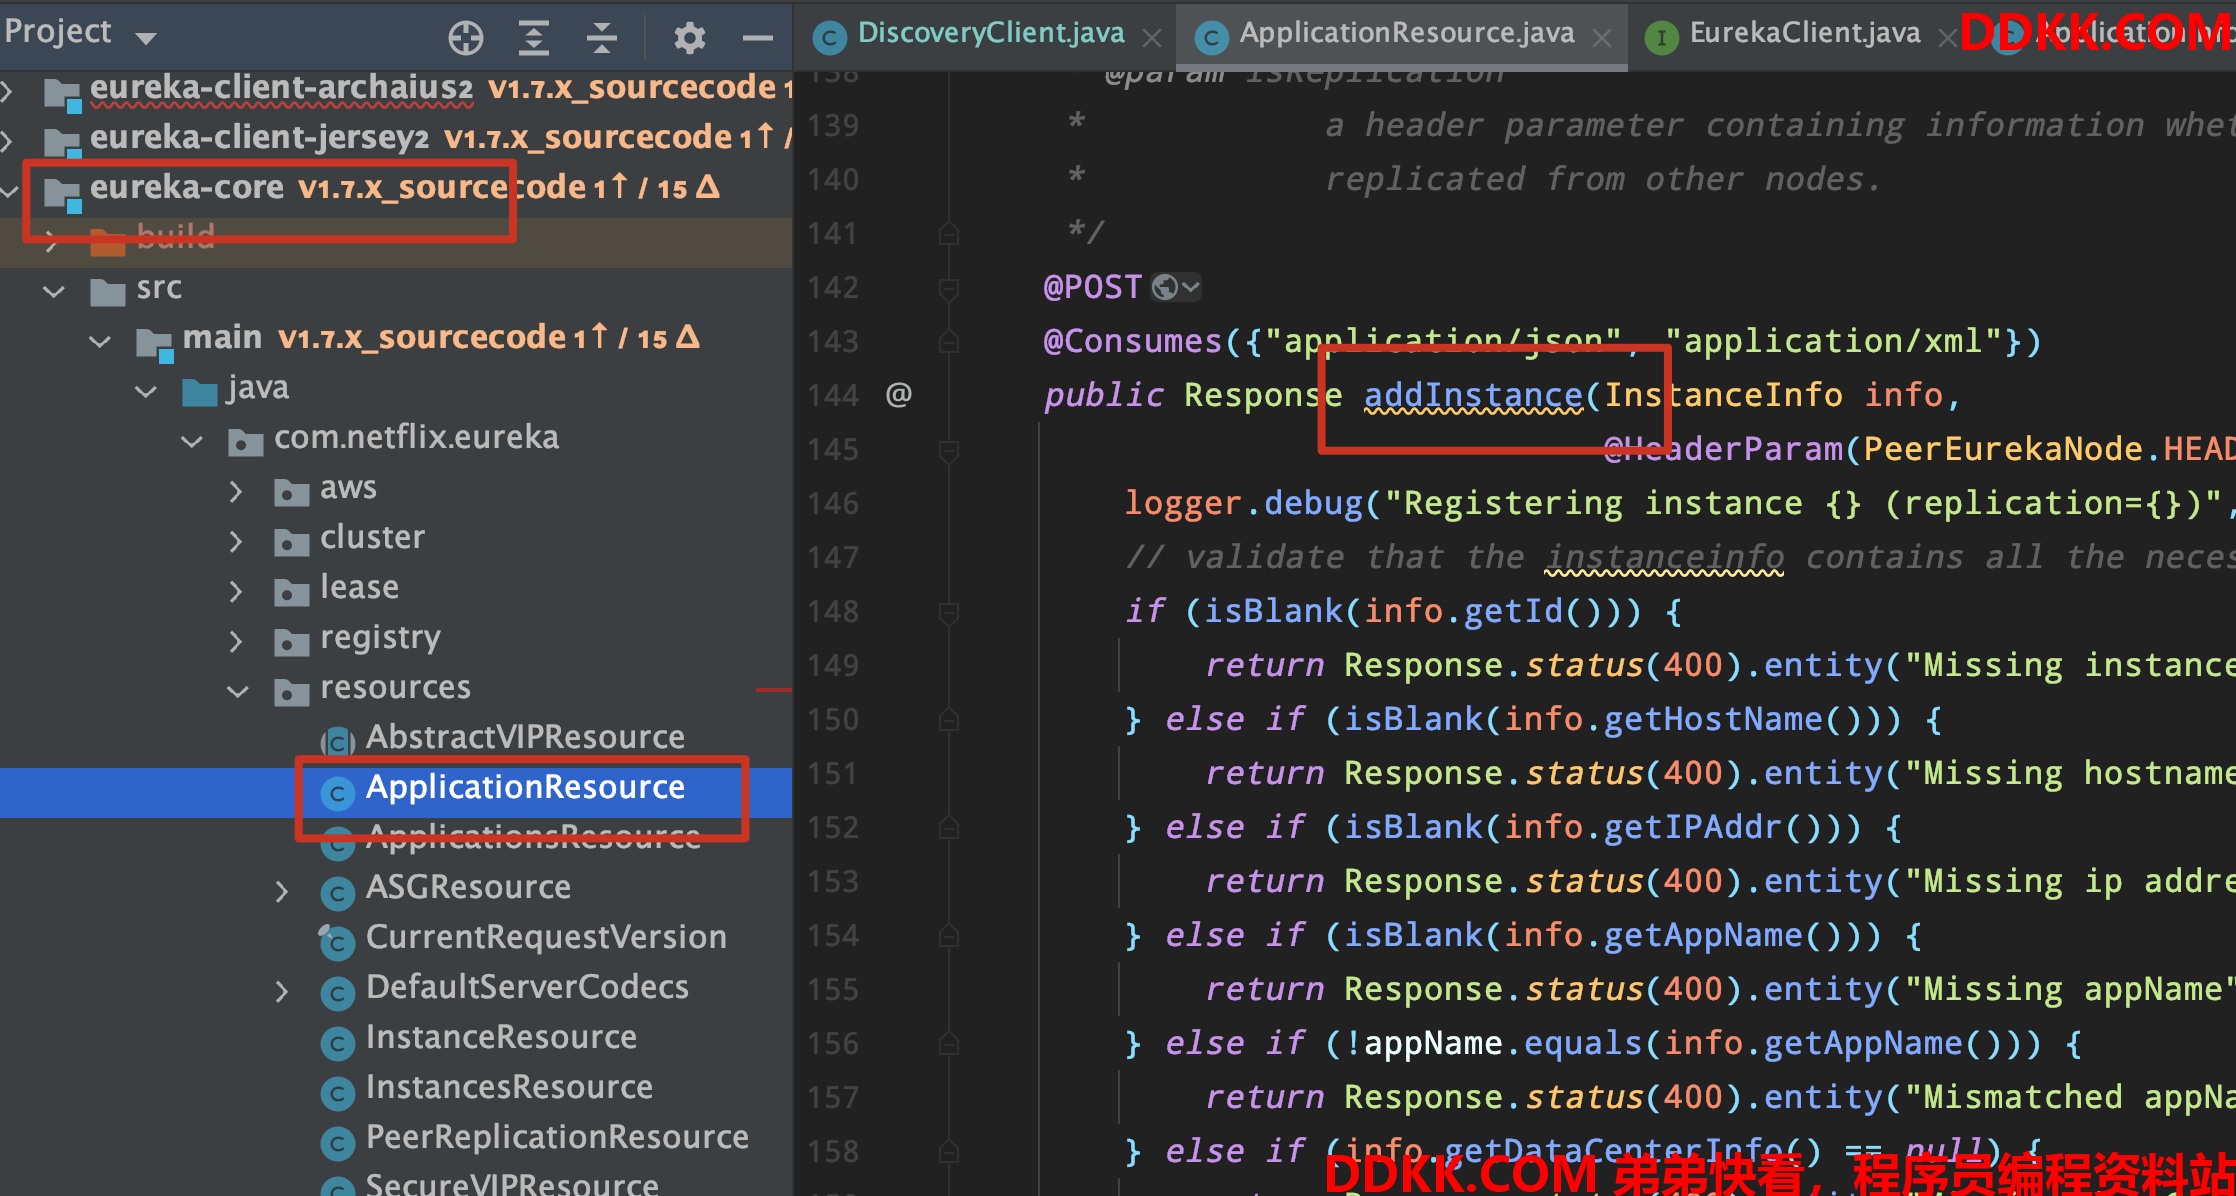
Task: Switch to EurekaClient.java tab
Action: click(1804, 34)
